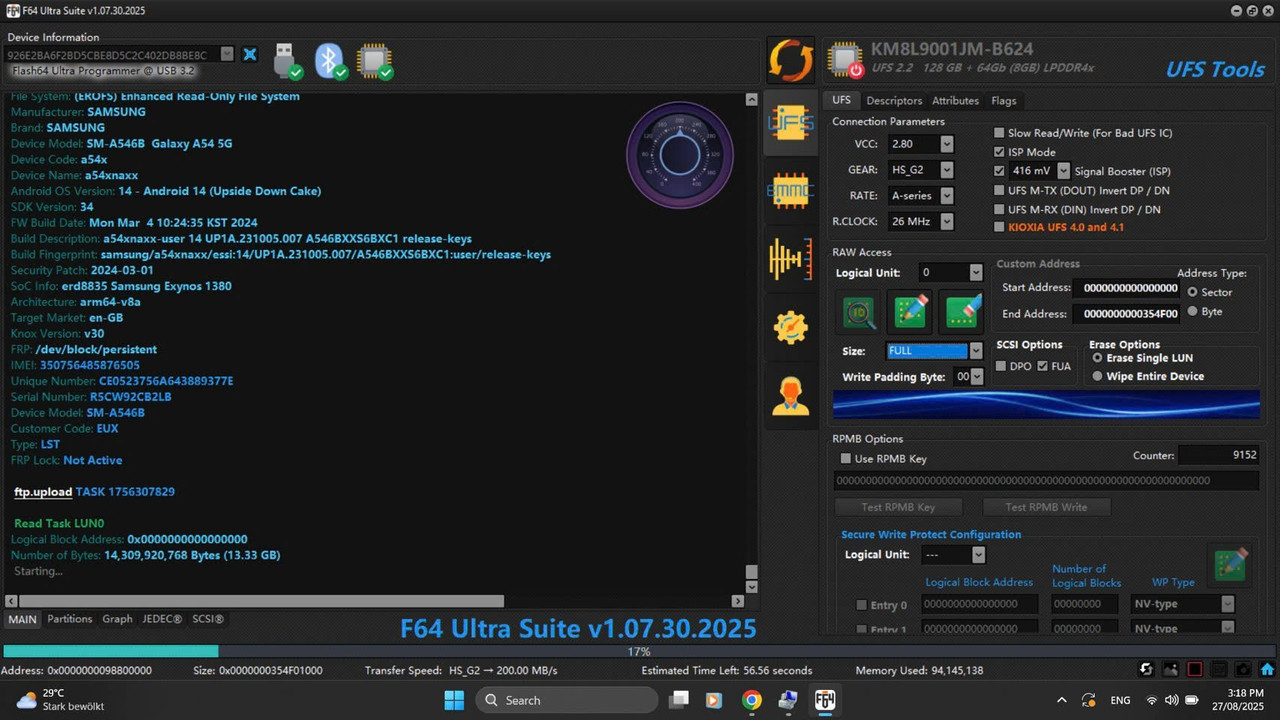
Task: Click the log window icon in status bar
Action: click(x=1219, y=670)
